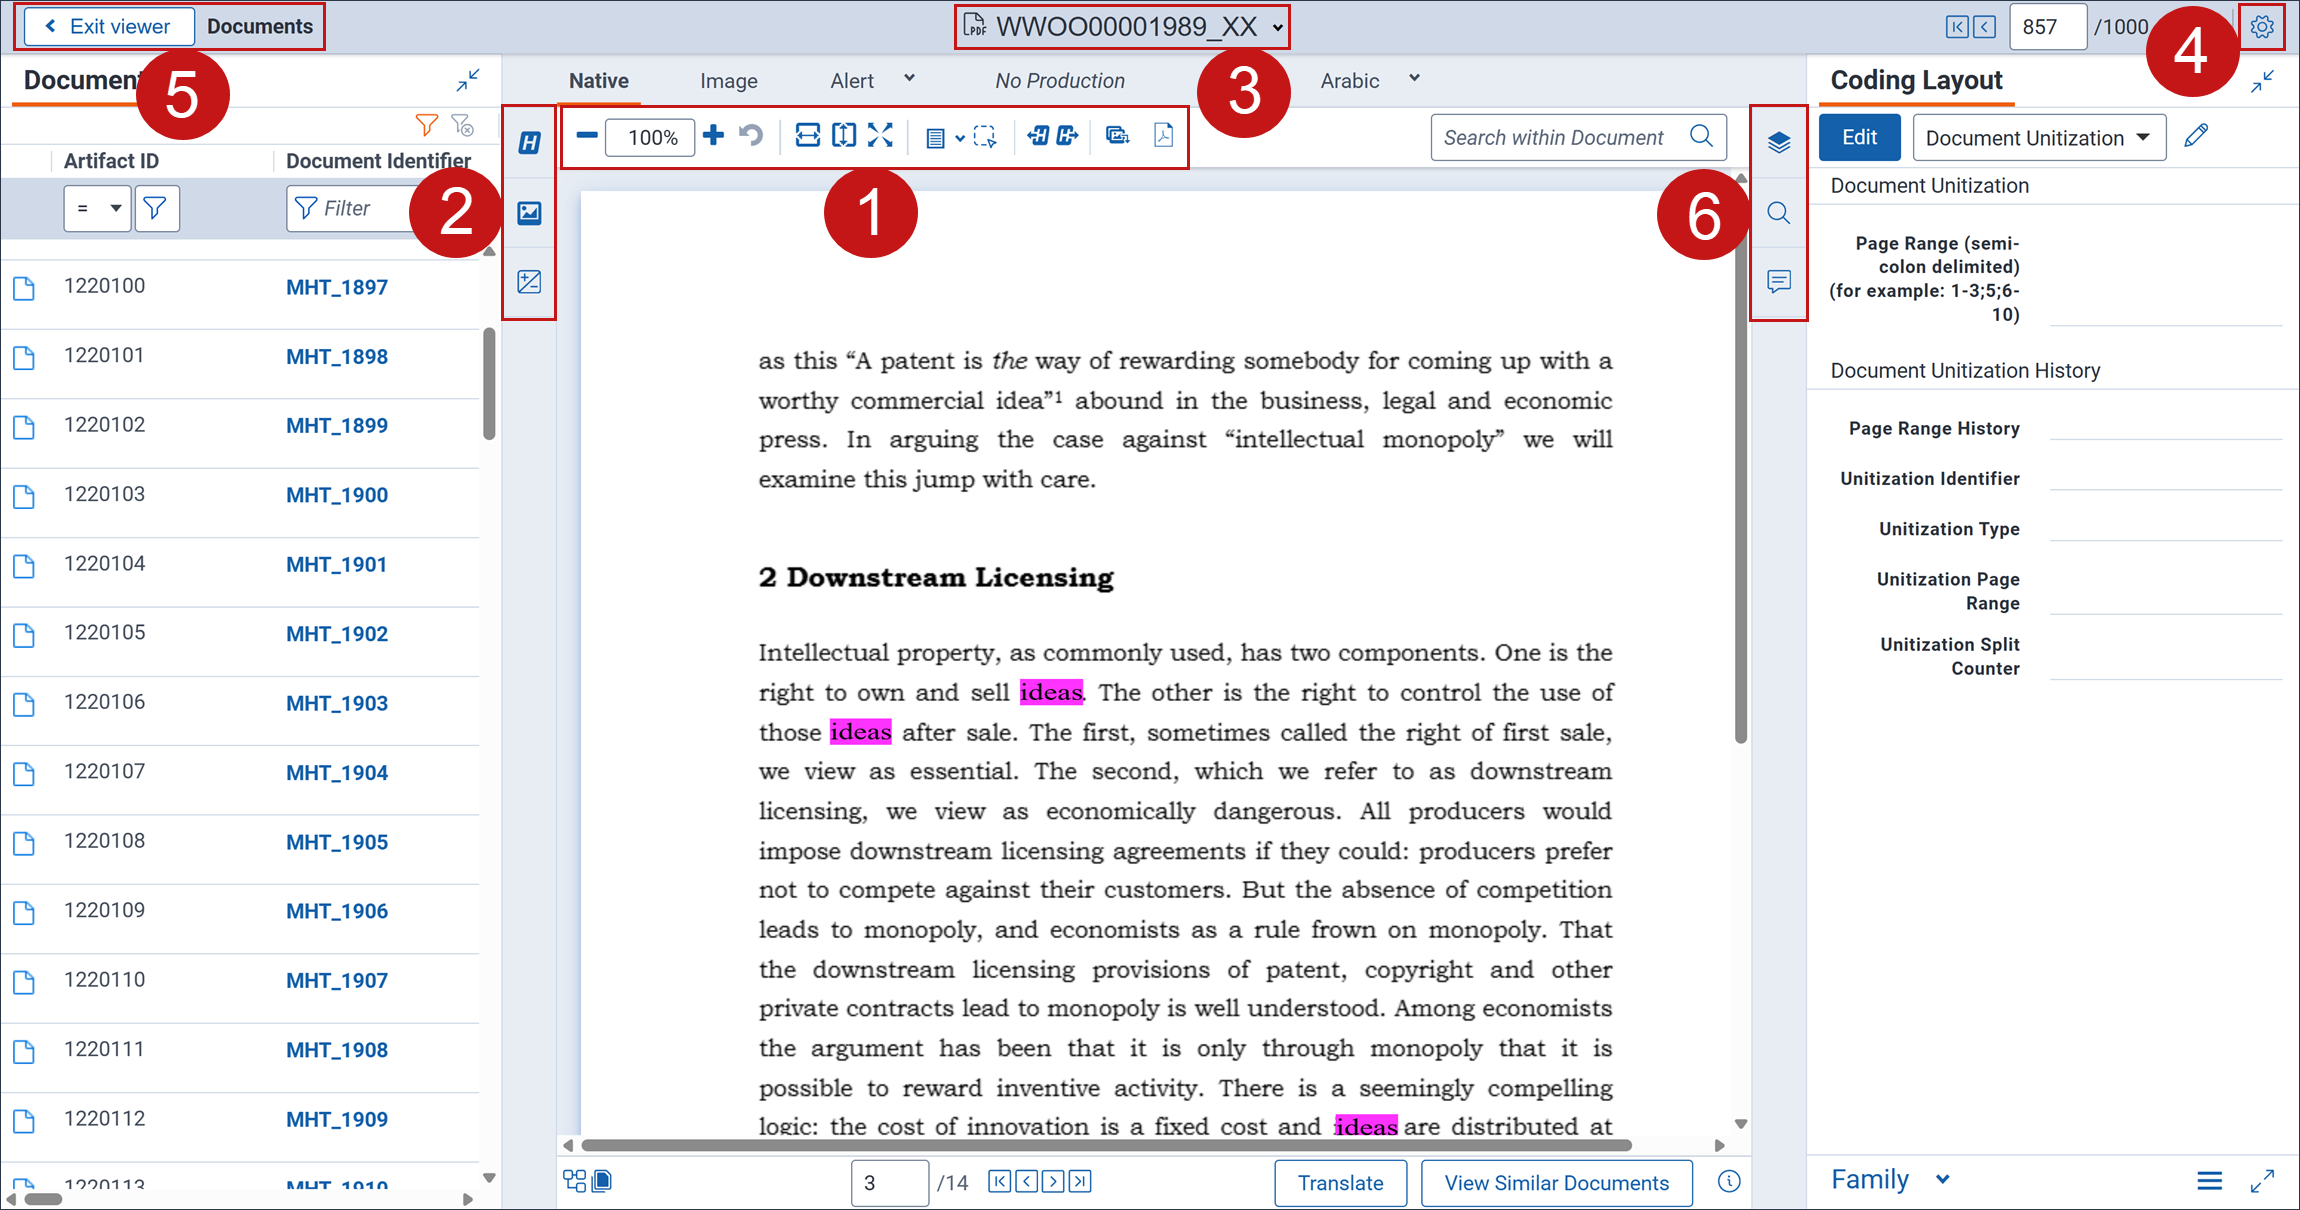The image size is (2300, 1210).
Task: Click the page number field showing 3
Action: click(890, 1183)
